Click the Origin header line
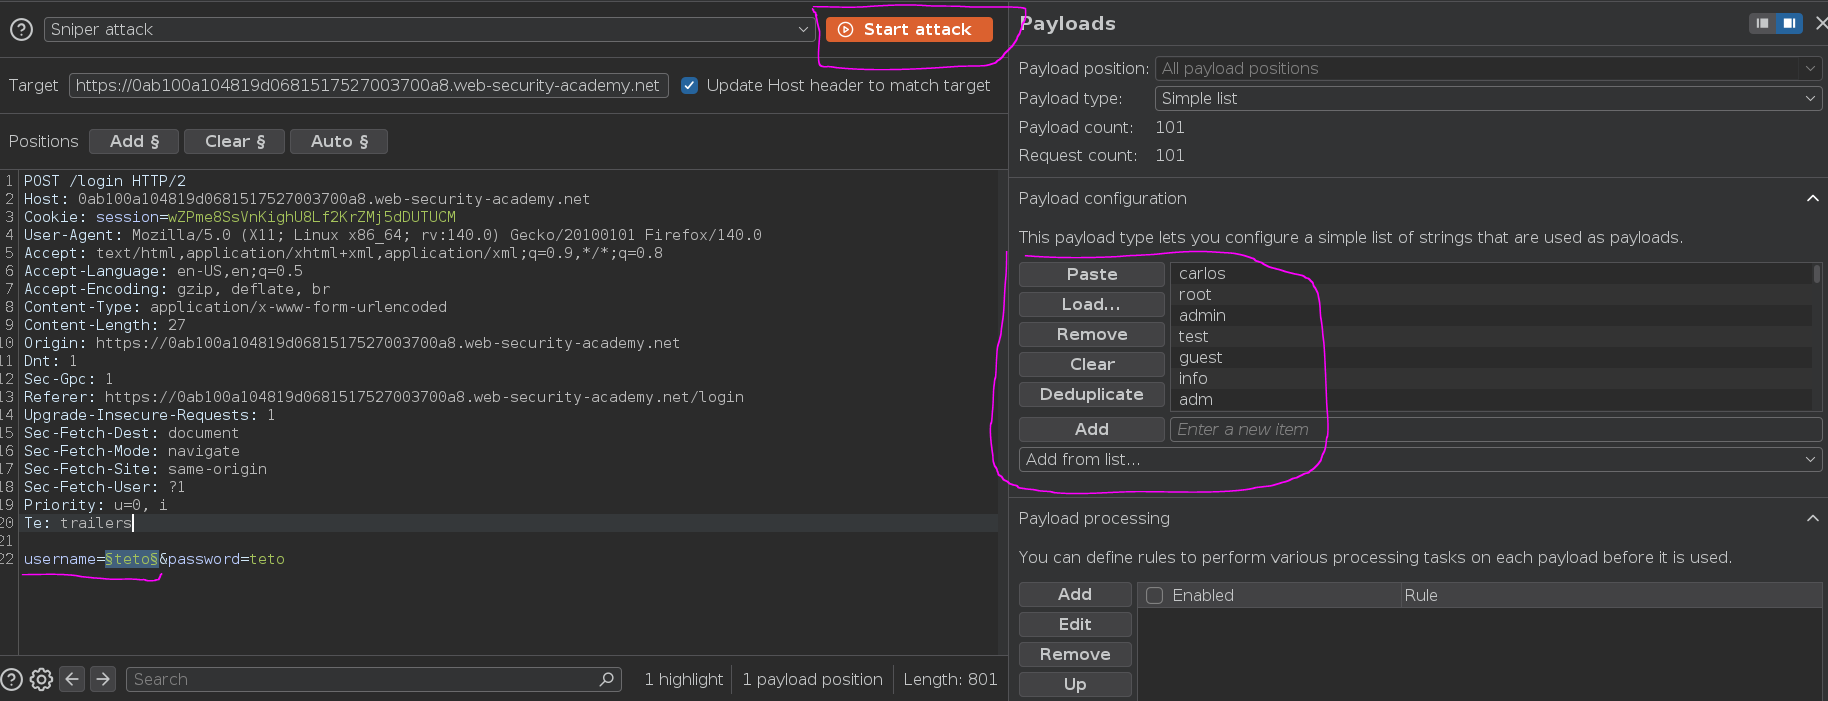Screen dimensions: 1828x701 352,343
